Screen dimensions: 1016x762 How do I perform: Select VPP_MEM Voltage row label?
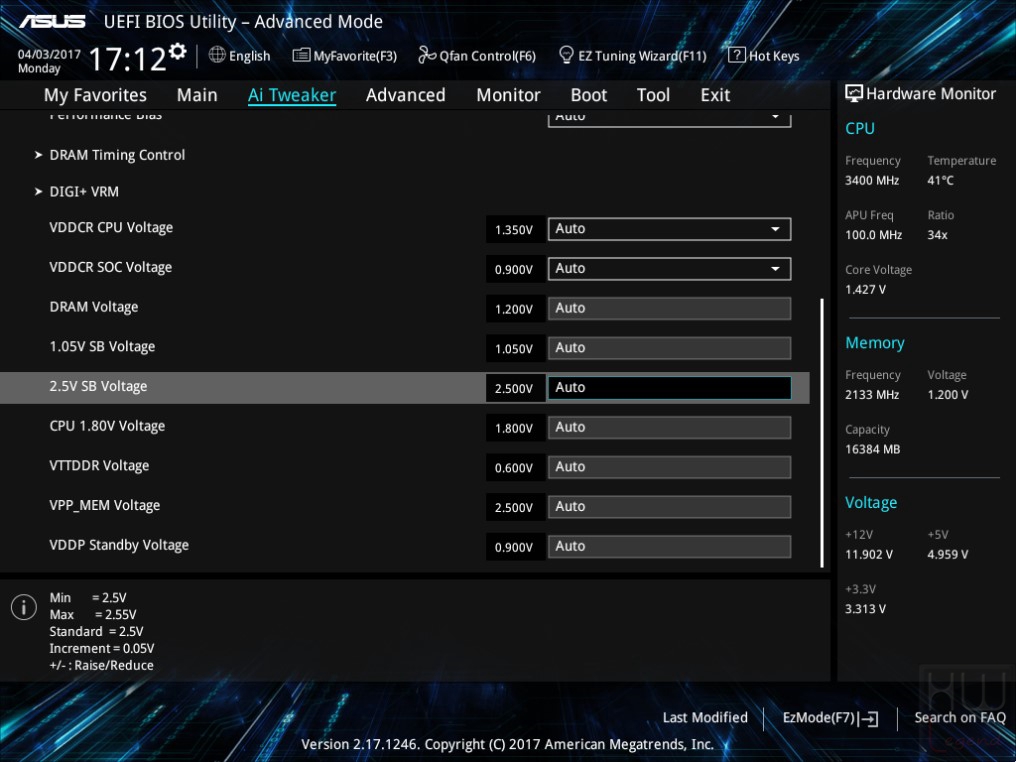104,506
